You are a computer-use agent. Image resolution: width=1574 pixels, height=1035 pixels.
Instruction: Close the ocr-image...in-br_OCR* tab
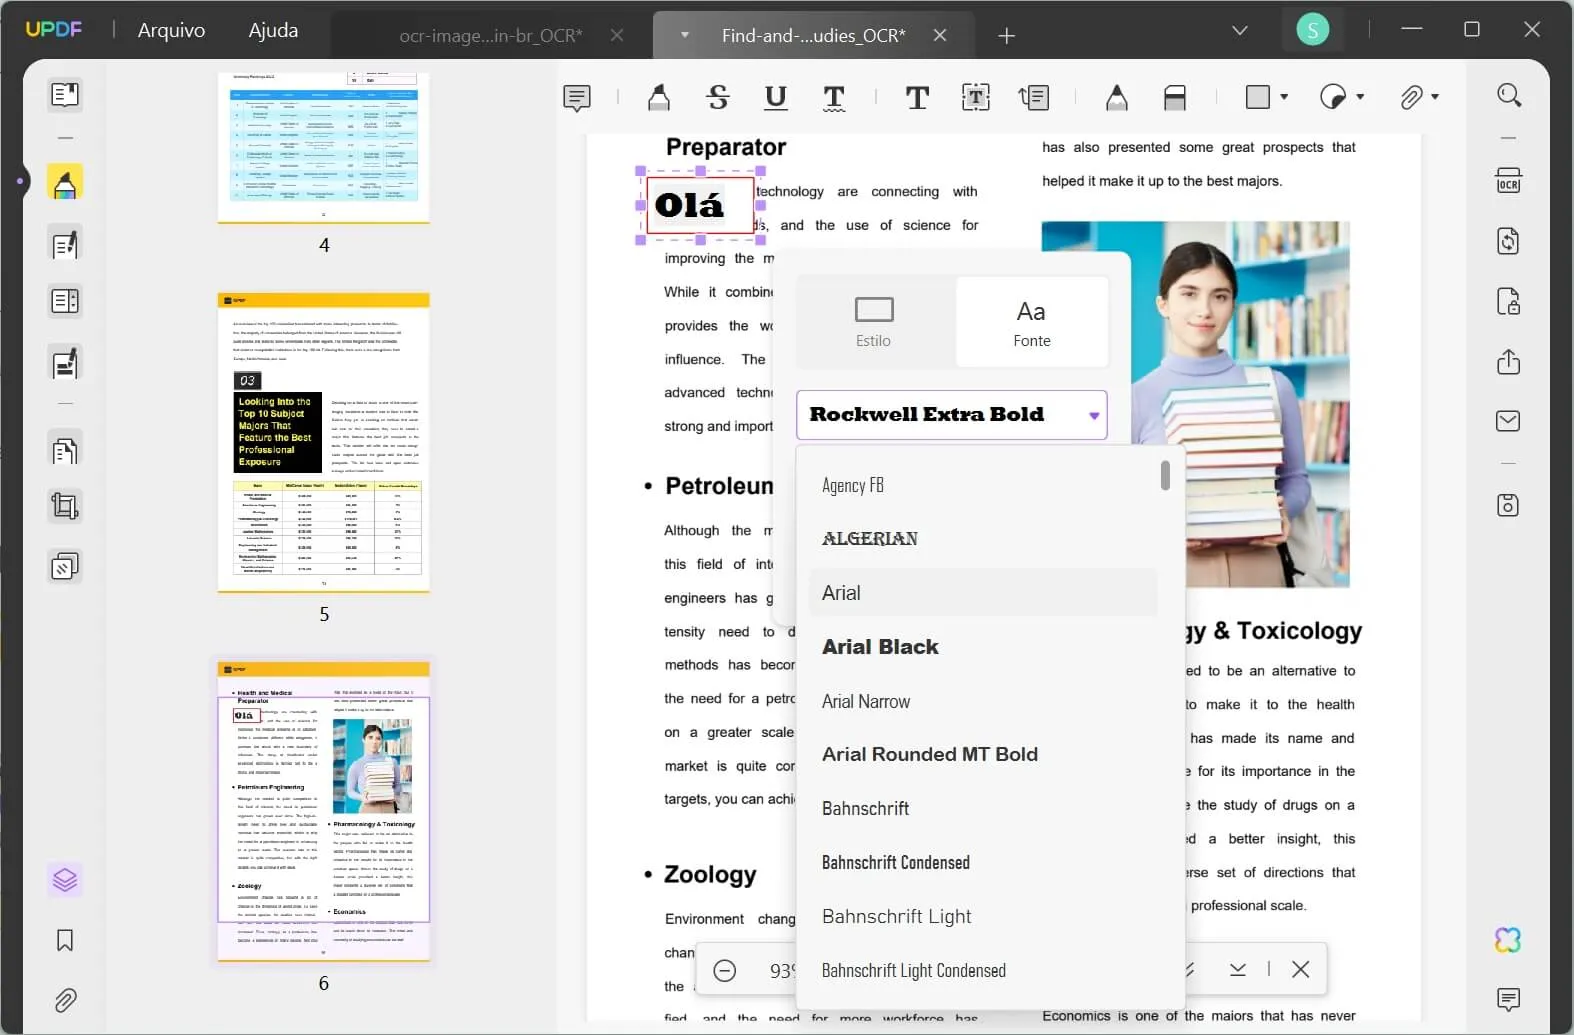(x=617, y=35)
